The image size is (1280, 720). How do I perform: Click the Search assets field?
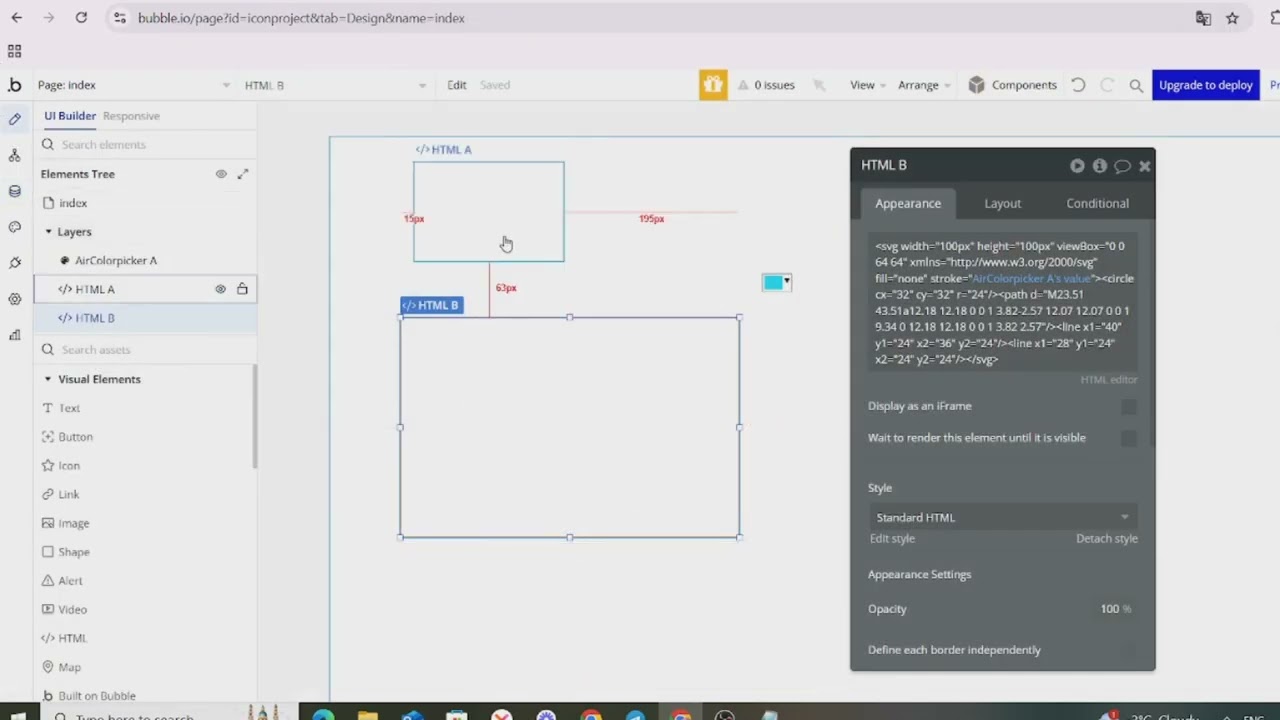pos(145,350)
